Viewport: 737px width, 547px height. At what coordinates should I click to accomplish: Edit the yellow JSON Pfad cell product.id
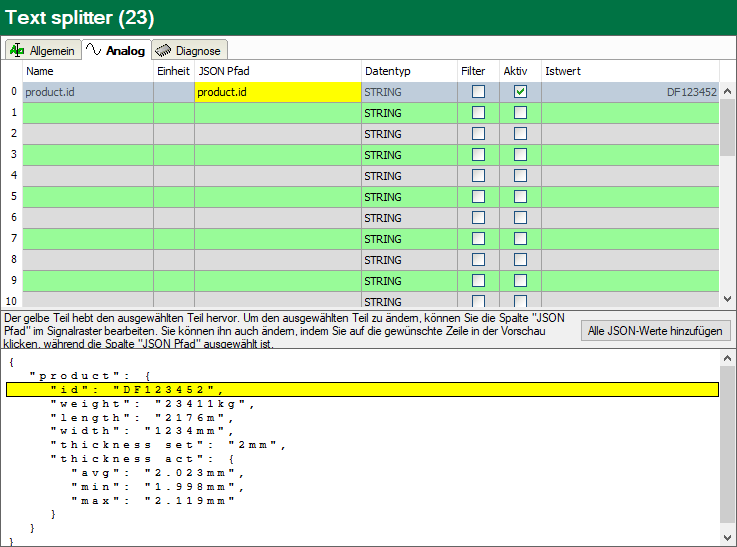pos(277,92)
